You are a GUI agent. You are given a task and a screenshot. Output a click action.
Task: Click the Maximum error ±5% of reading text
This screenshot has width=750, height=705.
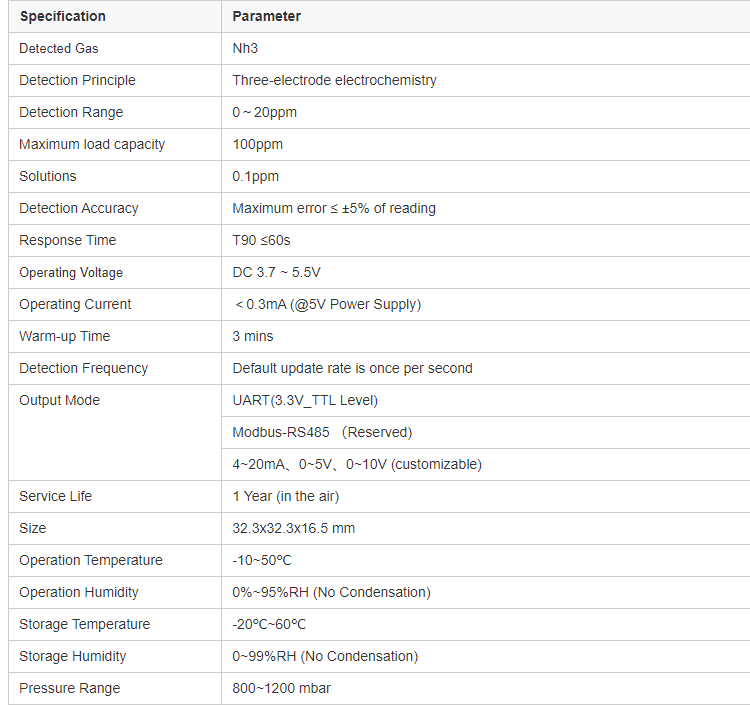click(334, 209)
